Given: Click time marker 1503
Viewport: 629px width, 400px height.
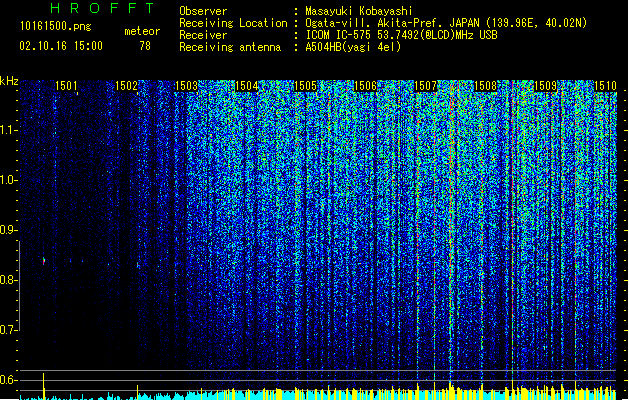Looking at the screenshot, I should click(x=187, y=86).
